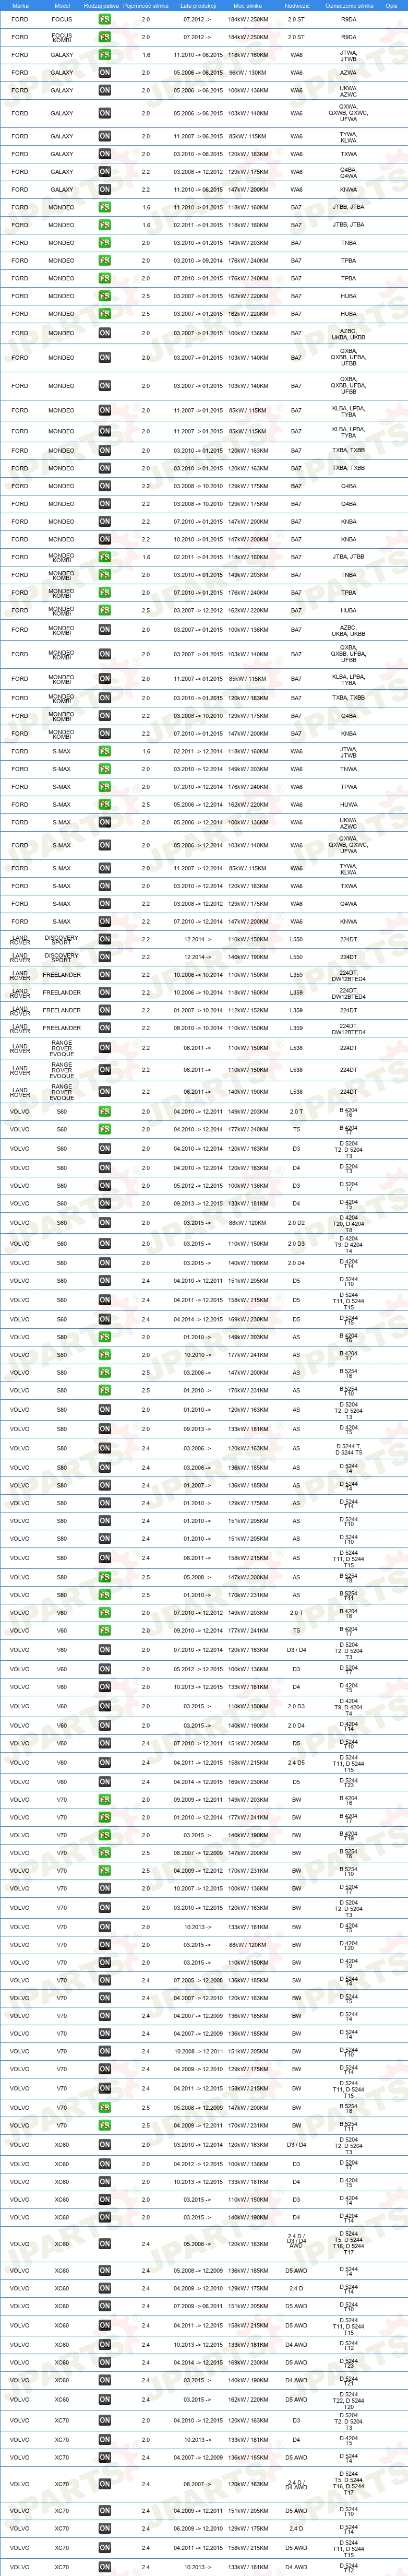Image resolution: width=408 pixels, height=2576 pixels.
Task: Click diesel ON icon in Galaxy AZWA row
Action: [x=105, y=72]
